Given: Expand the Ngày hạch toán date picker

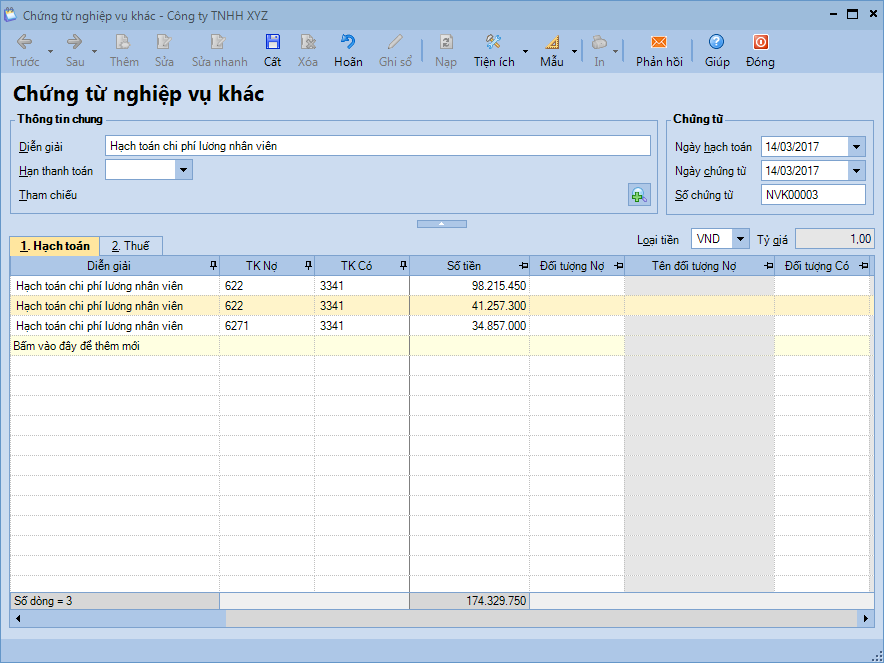Looking at the screenshot, I should 856,147.
